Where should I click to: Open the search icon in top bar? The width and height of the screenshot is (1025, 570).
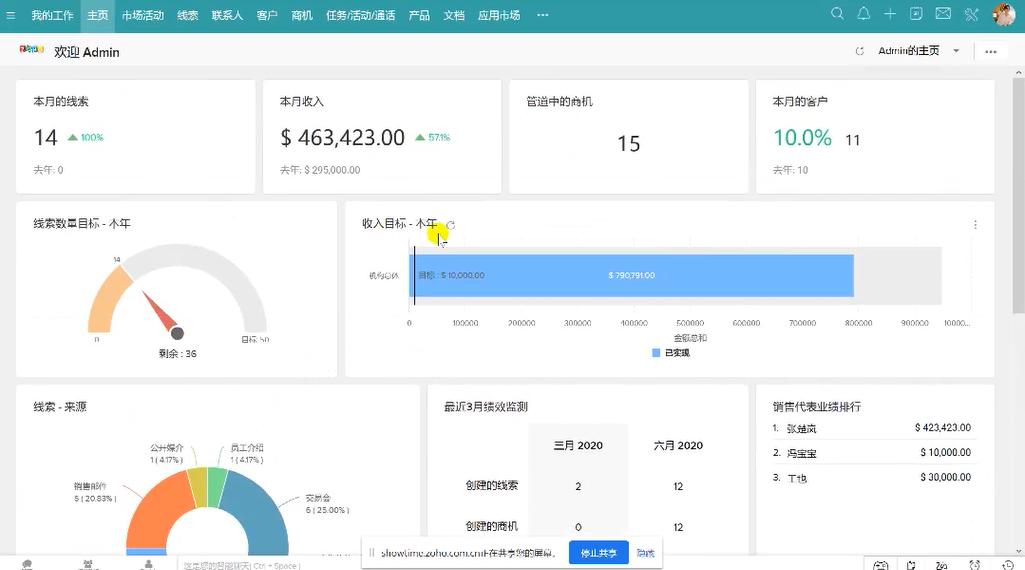[838, 14]
